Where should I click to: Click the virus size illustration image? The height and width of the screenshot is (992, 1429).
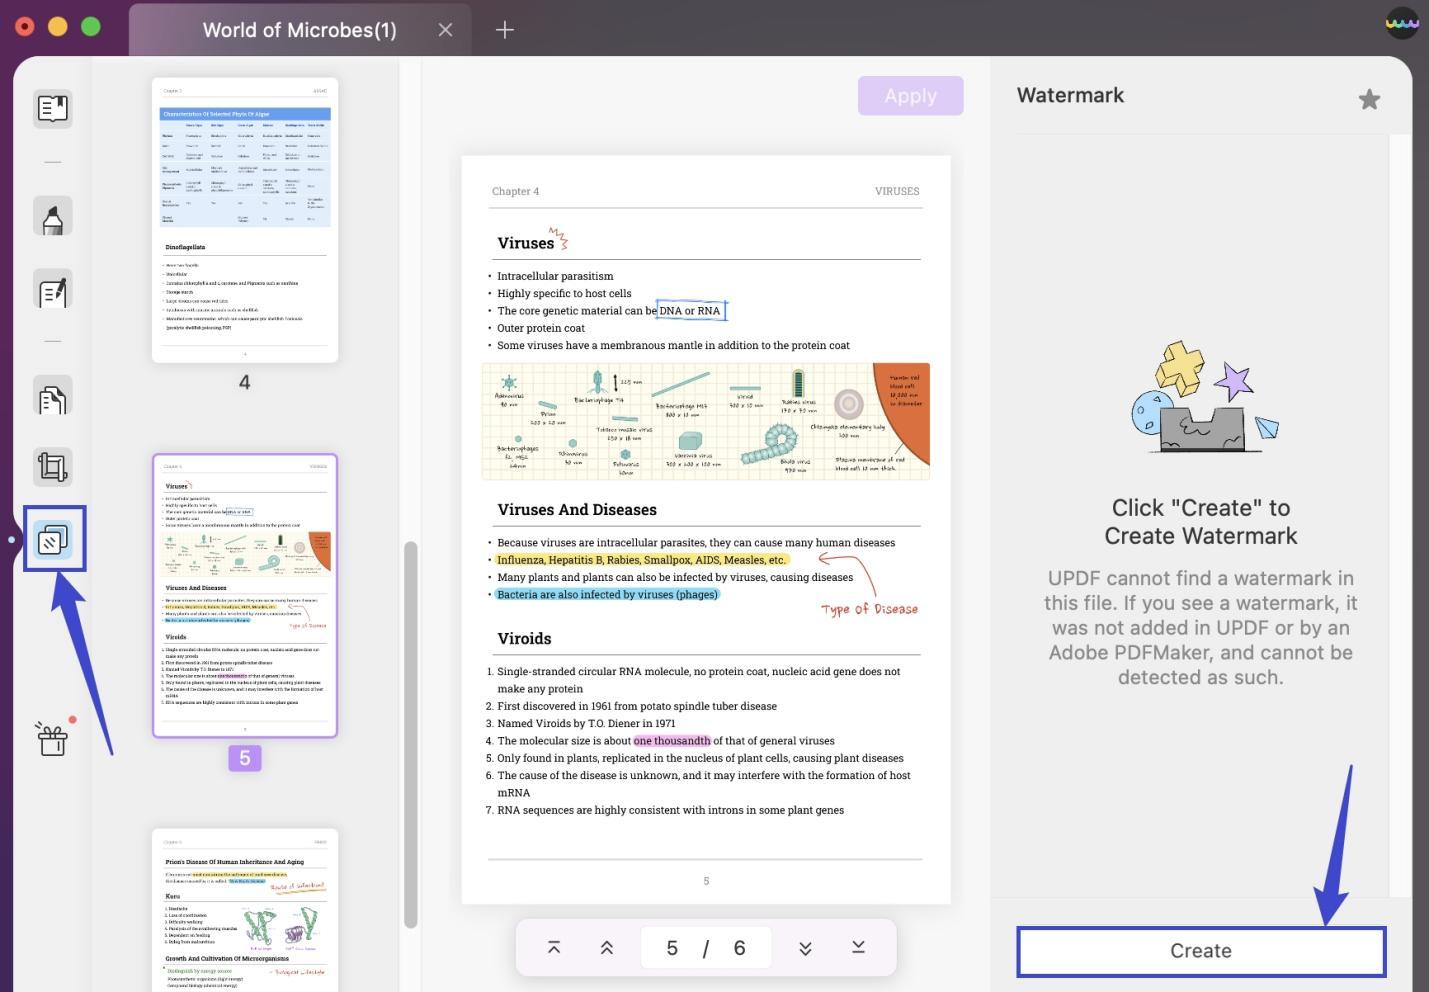pyautogui.click(x=706, y=421)
